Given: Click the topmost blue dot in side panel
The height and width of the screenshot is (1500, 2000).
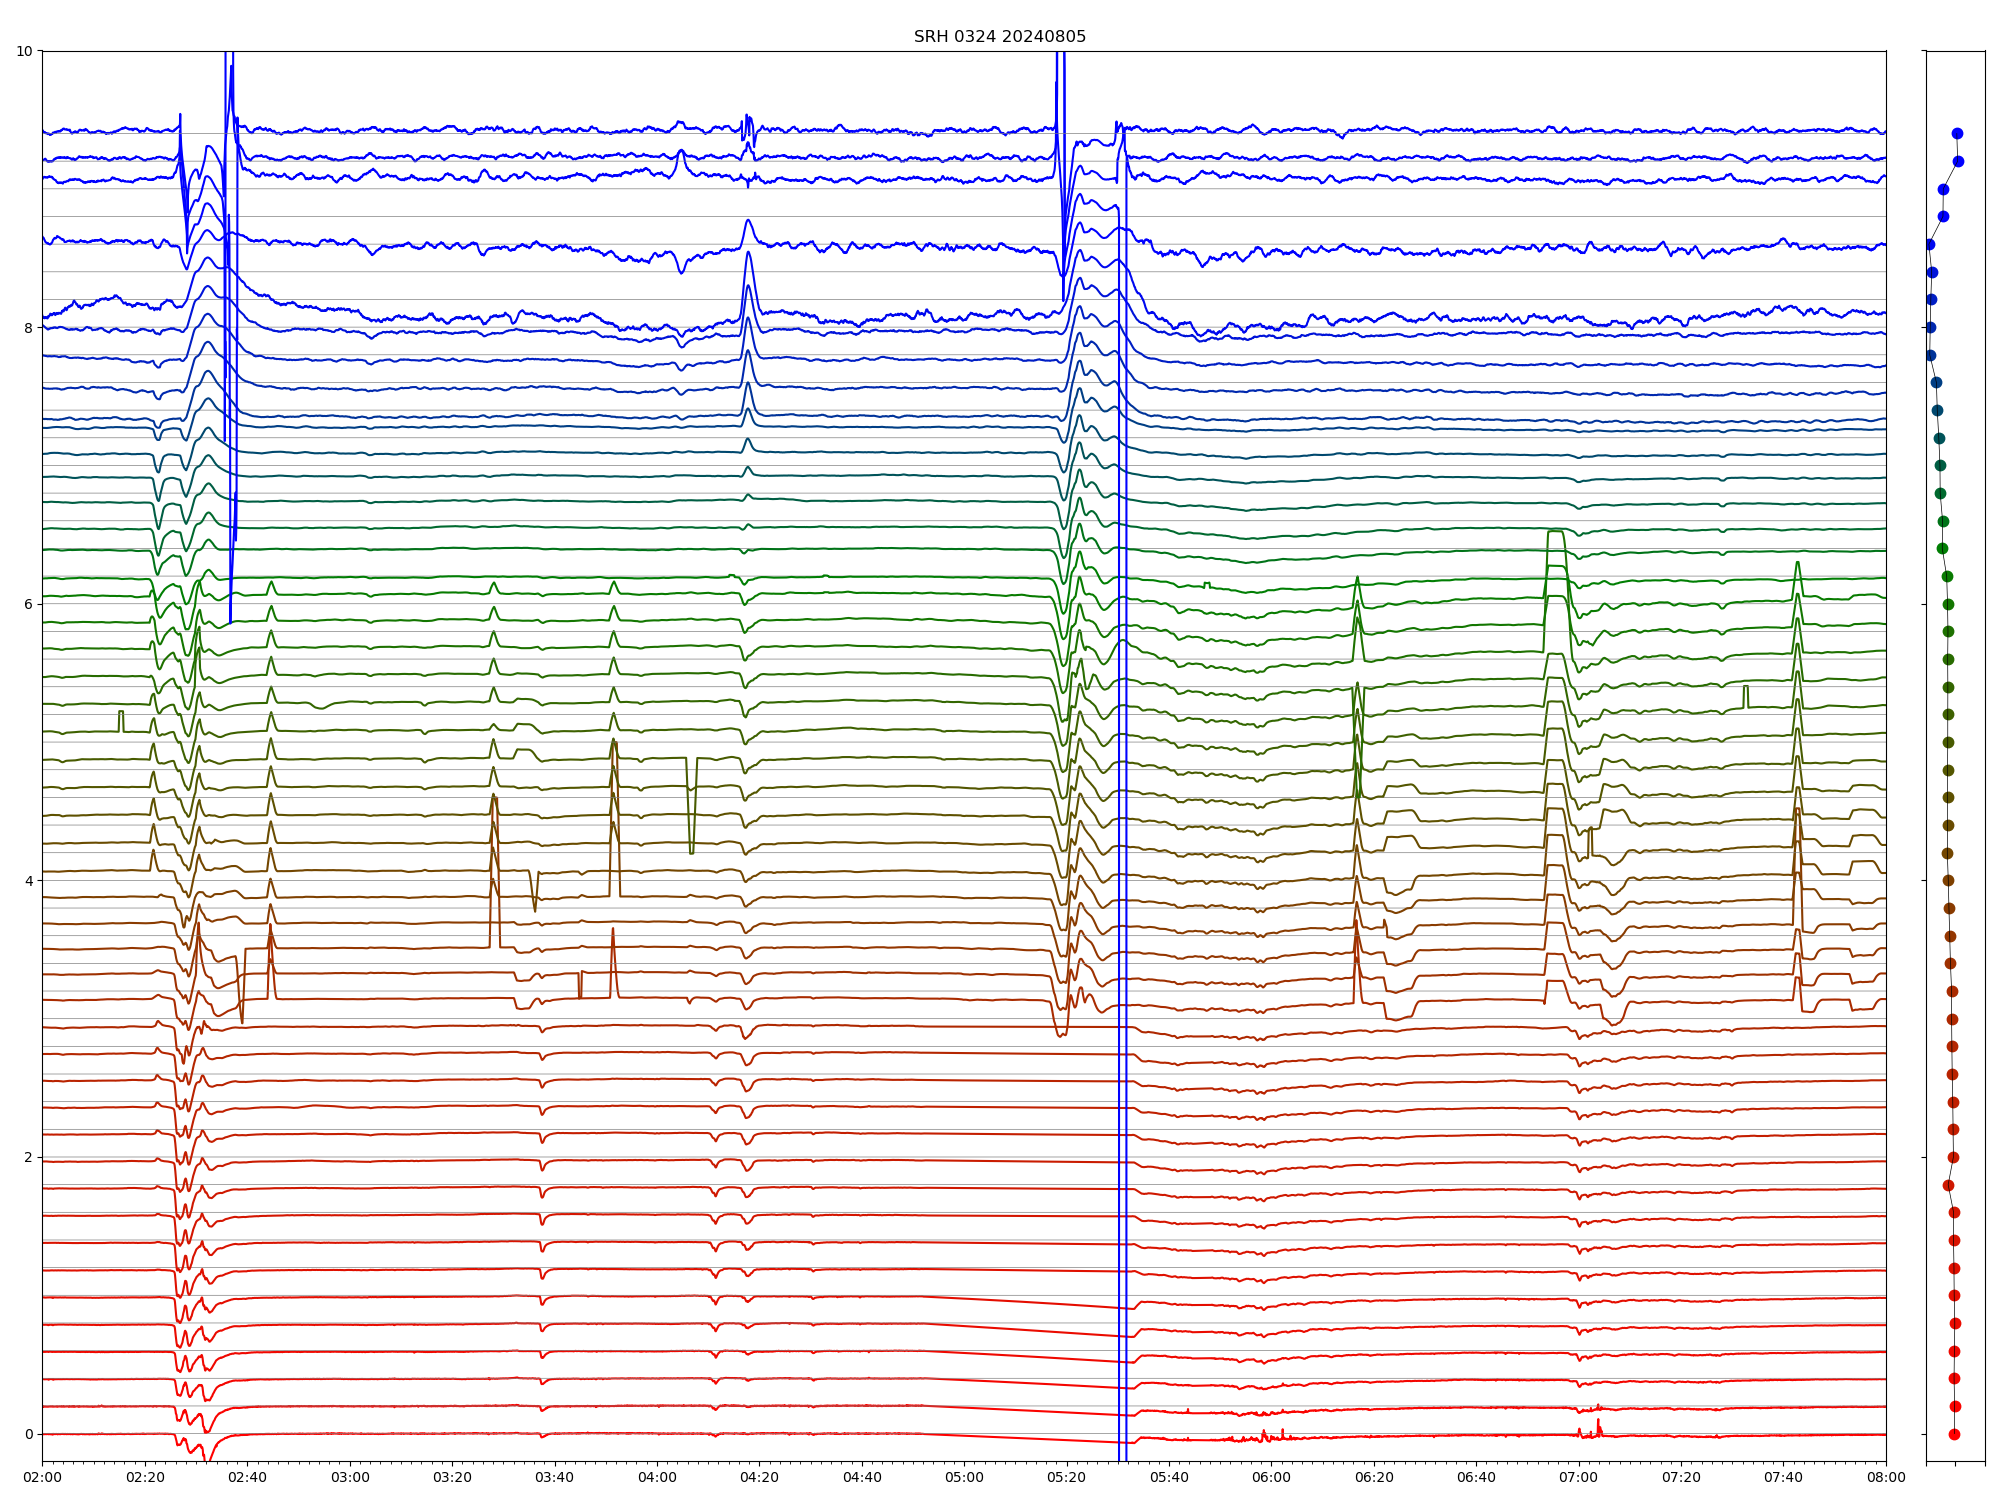Looking at the screenshot, I should click(1957, 133).
